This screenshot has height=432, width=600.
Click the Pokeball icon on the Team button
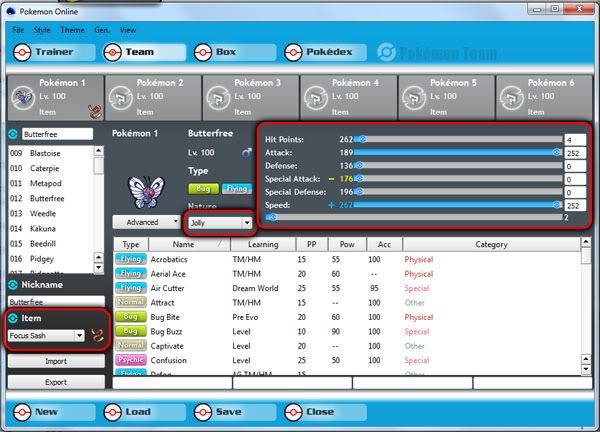[112, 52]
